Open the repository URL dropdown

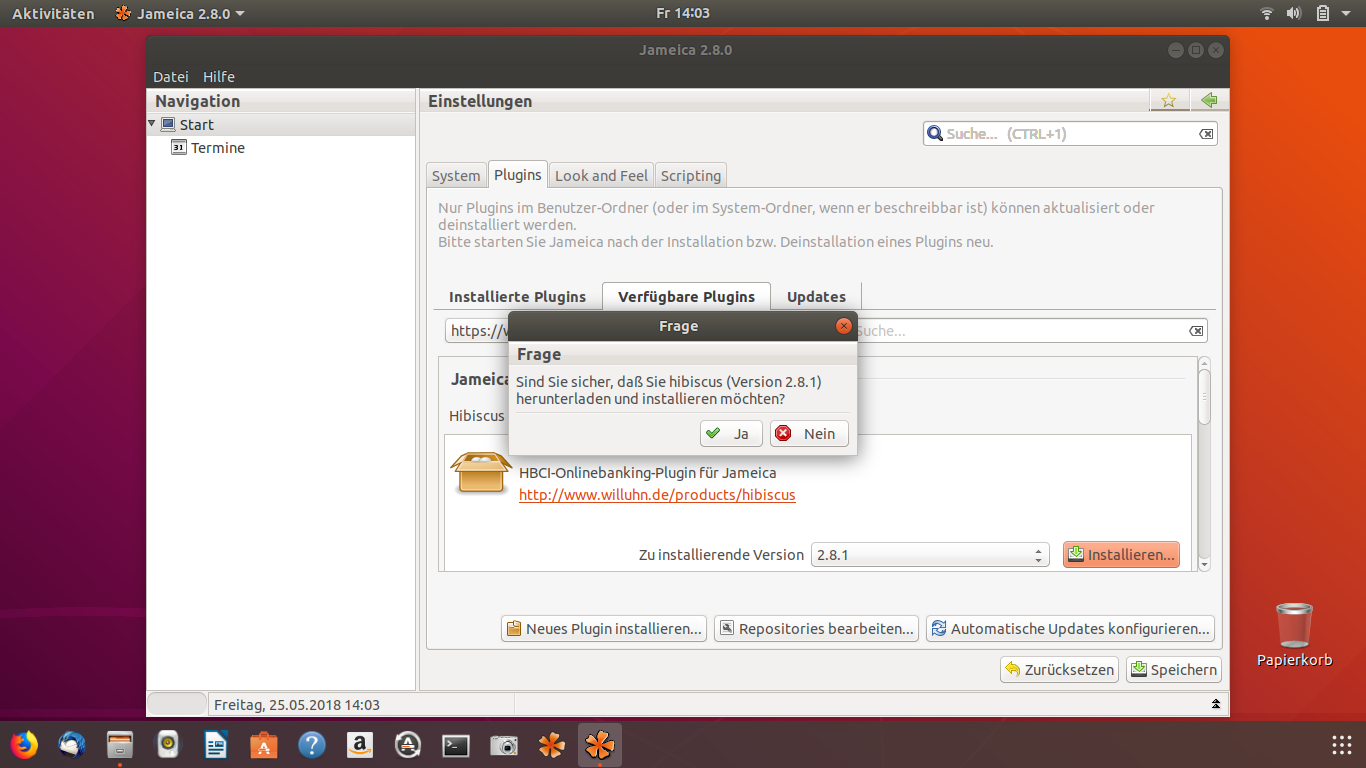coord(478,330)
